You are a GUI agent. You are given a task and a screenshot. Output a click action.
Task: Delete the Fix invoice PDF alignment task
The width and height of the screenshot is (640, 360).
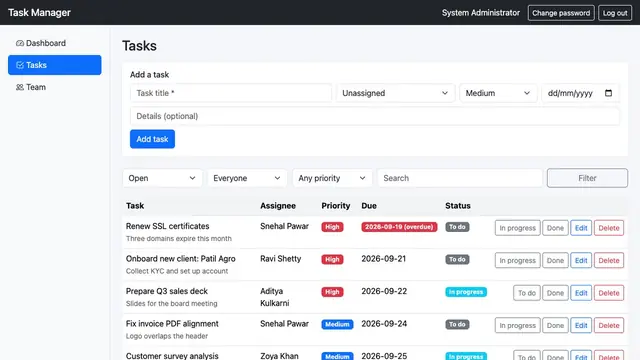click(x=609, y=325)
